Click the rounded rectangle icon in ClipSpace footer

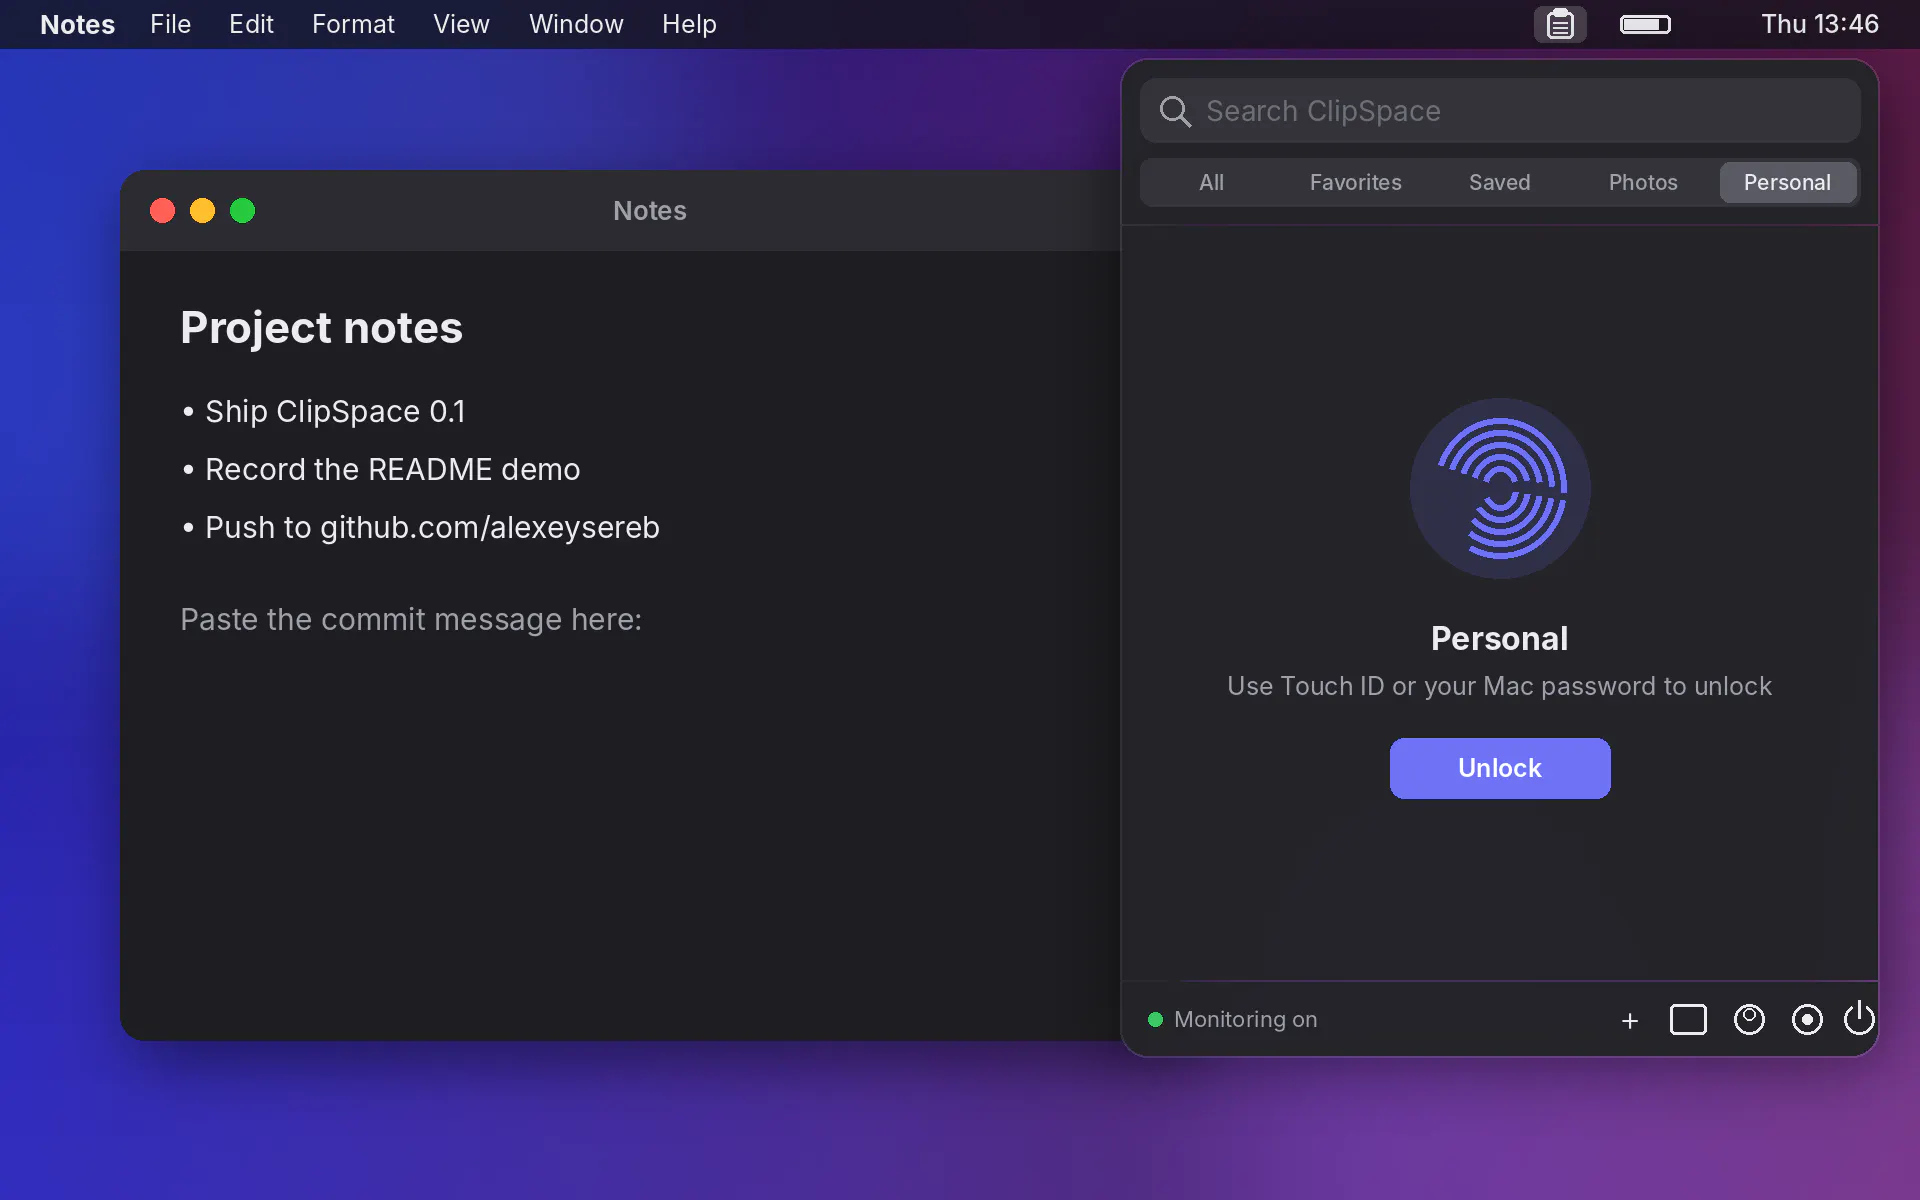click(x=1688, y=1020)
